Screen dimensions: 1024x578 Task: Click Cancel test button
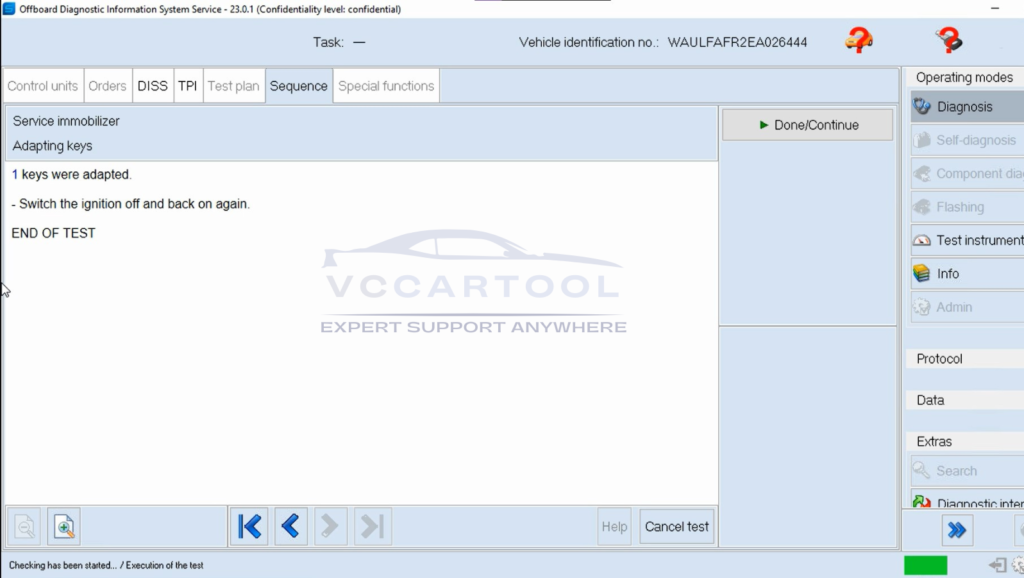click(x=676, y=526)
